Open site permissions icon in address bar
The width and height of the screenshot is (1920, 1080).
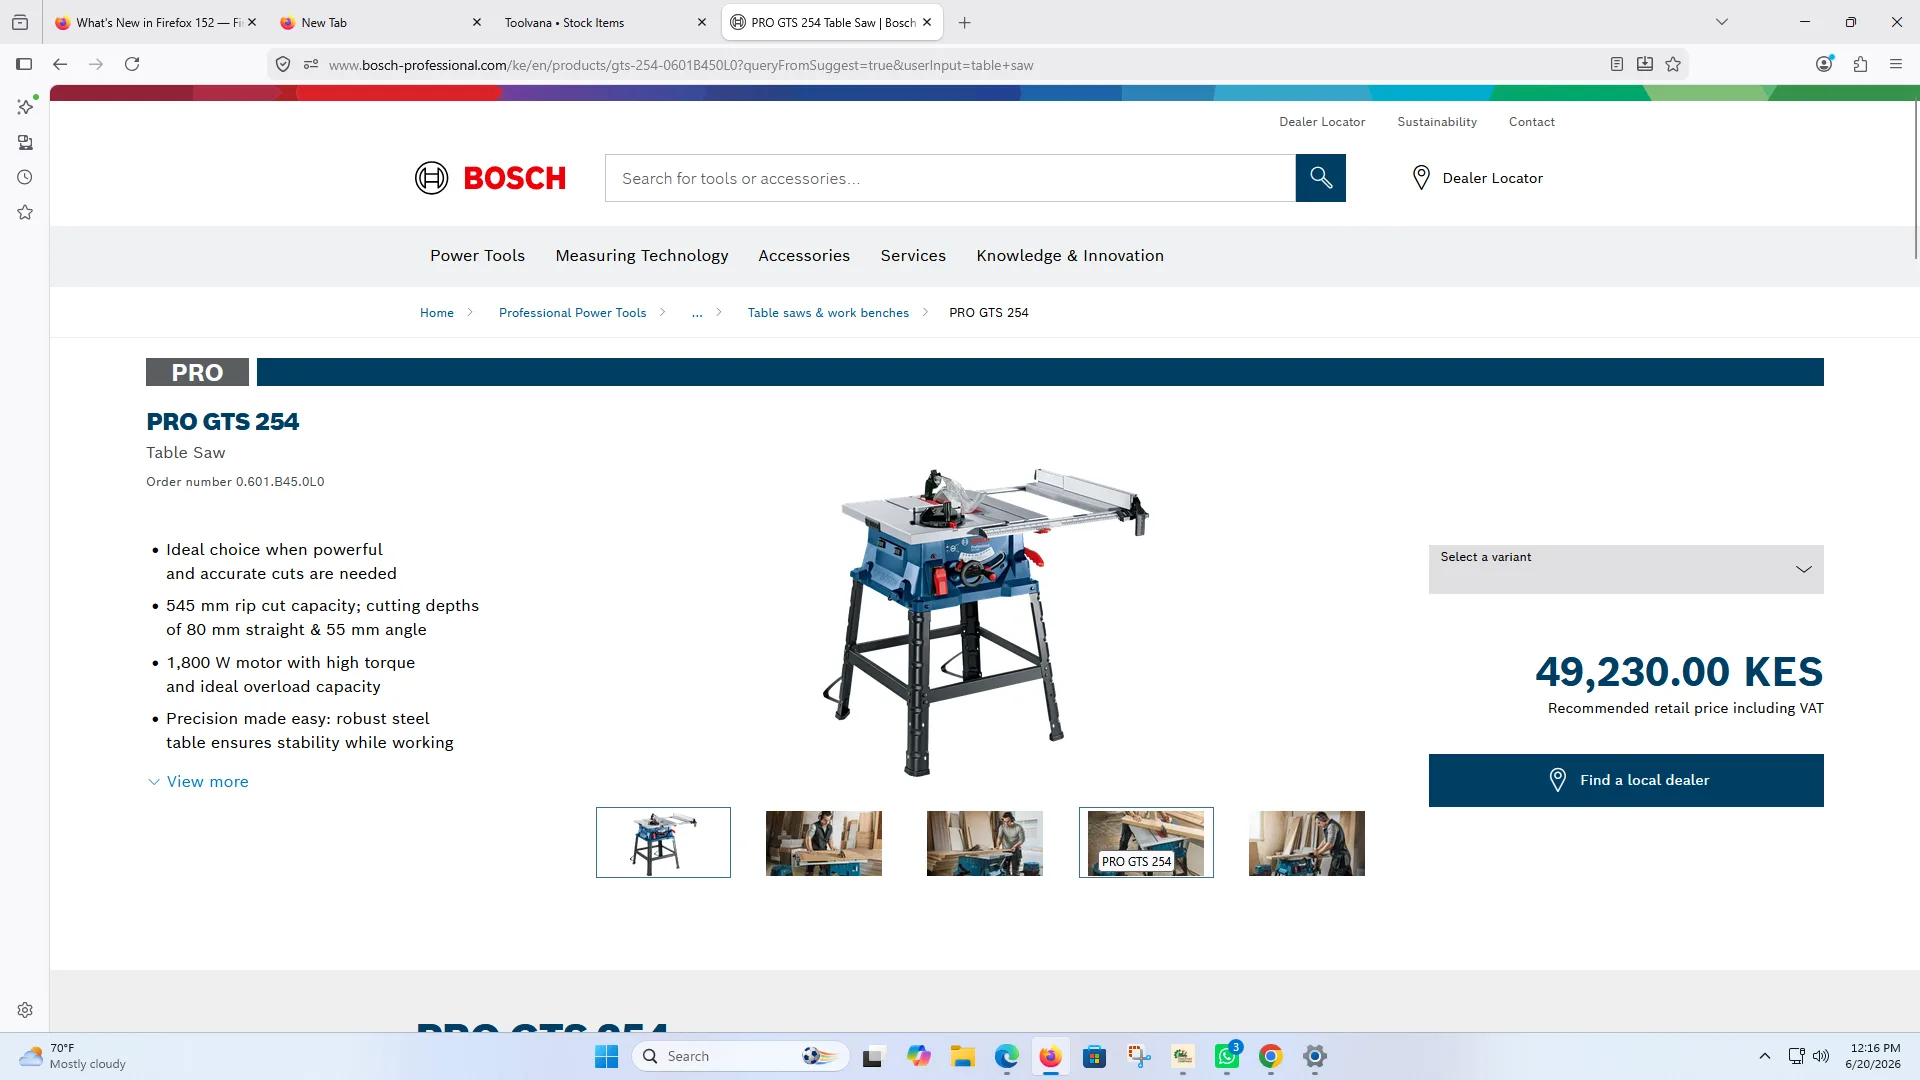[x=311, y=64]
